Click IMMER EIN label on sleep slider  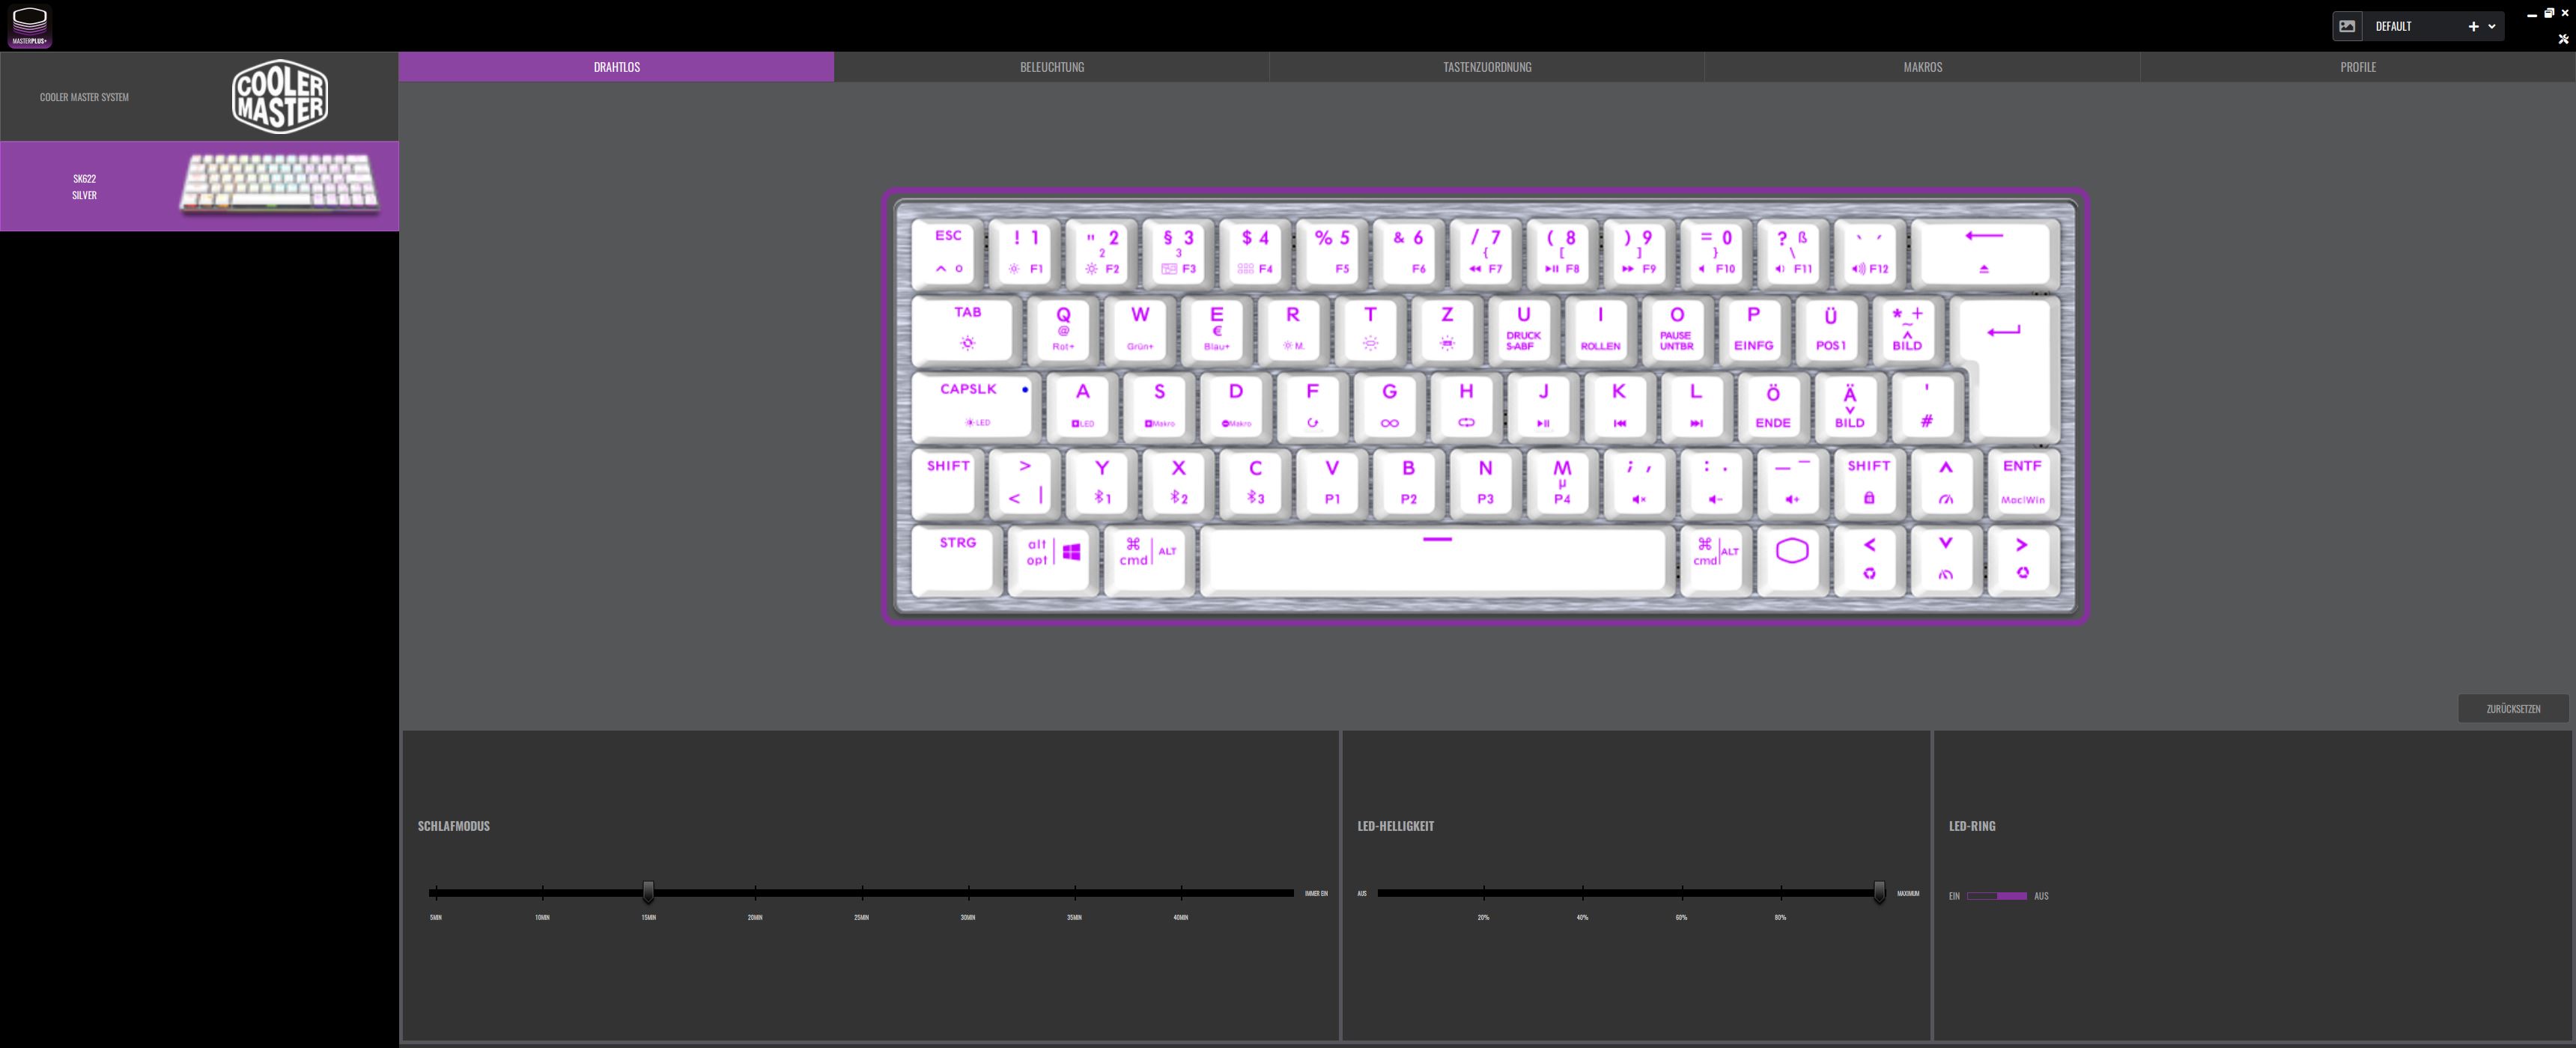tap(1316, 893)
